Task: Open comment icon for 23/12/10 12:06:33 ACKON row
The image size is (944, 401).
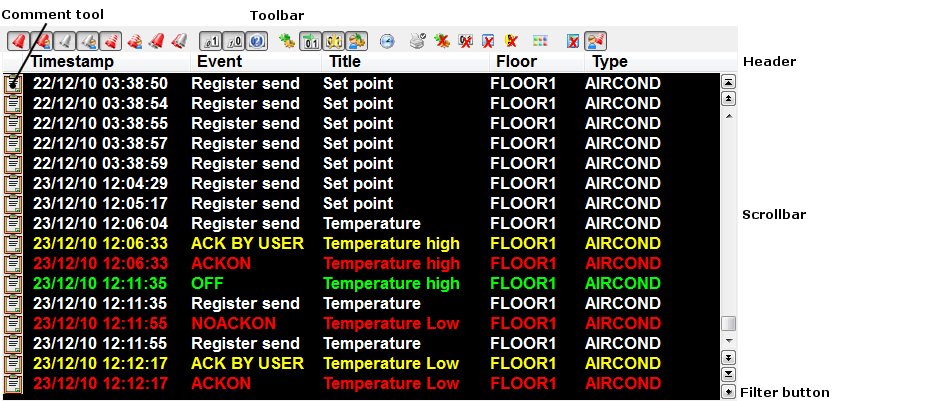Action: (14, 264)
